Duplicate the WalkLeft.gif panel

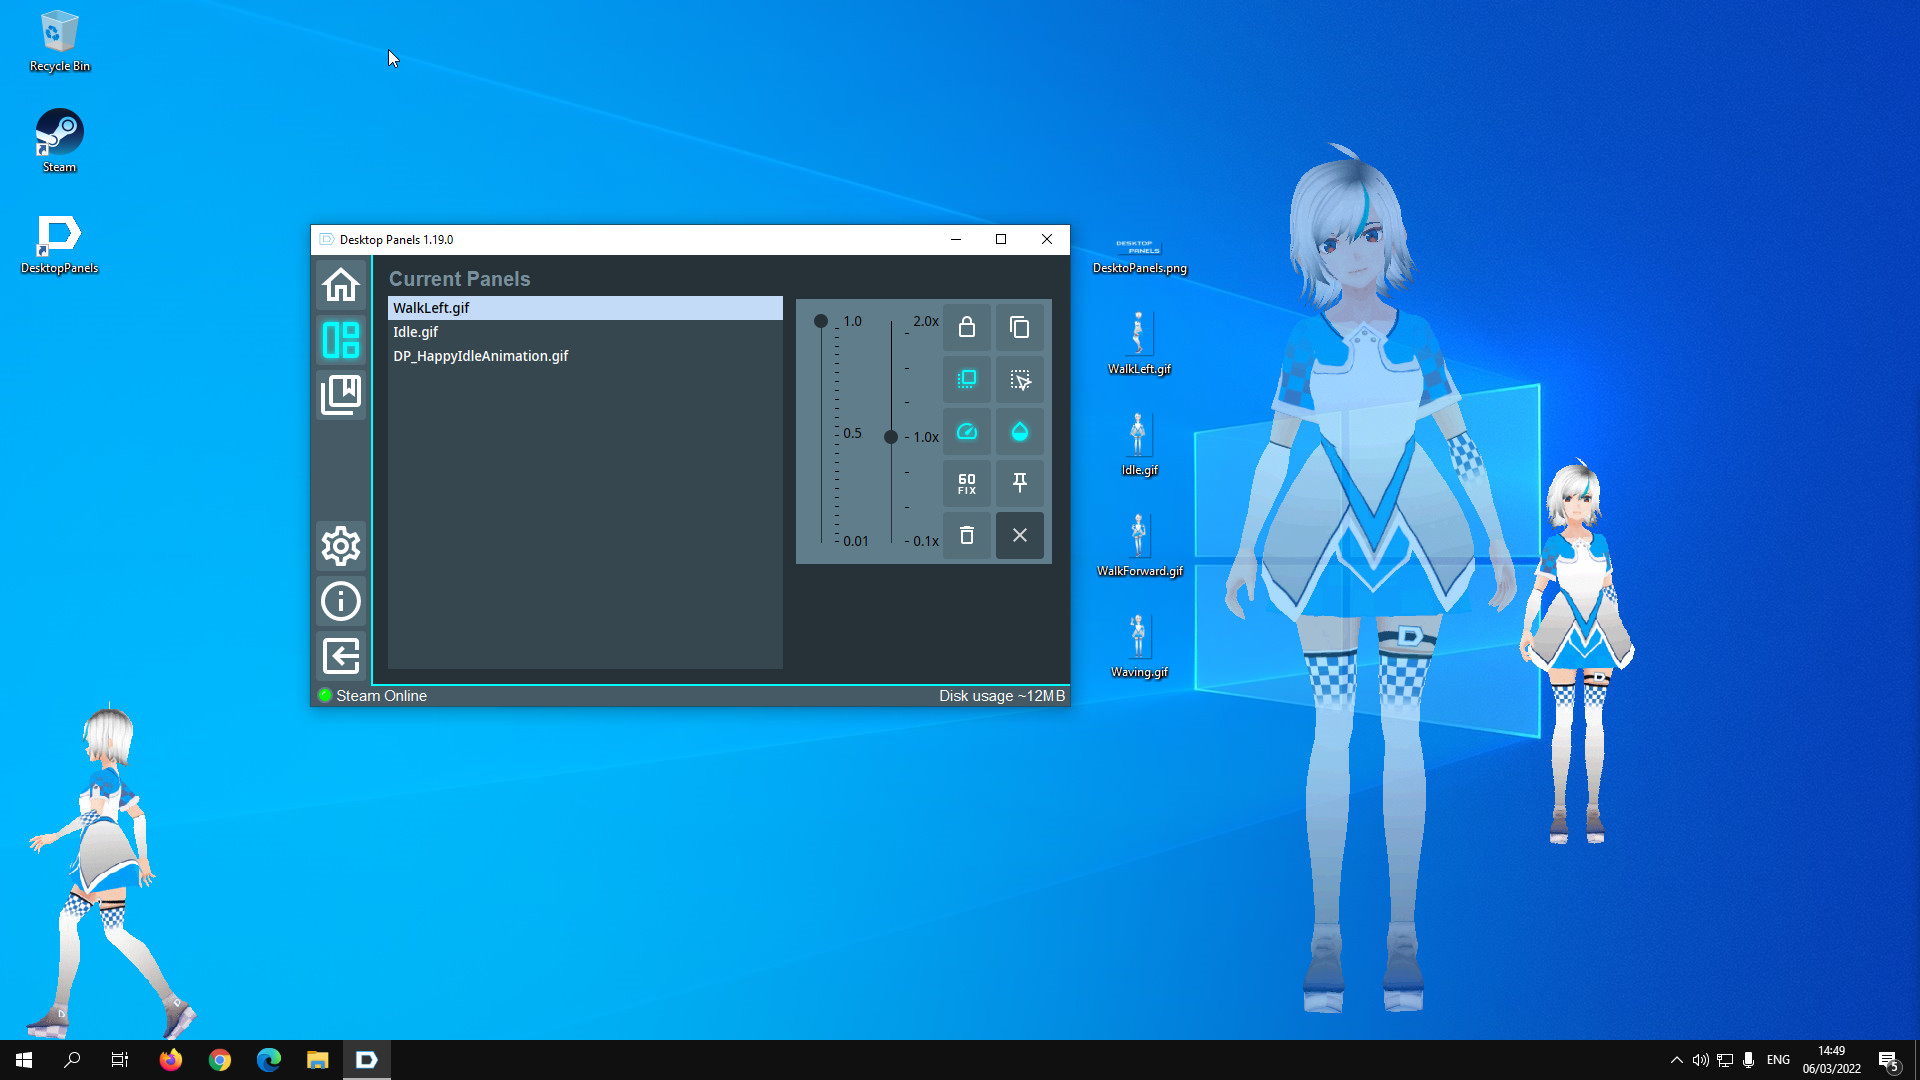(x=1019, y=327)
